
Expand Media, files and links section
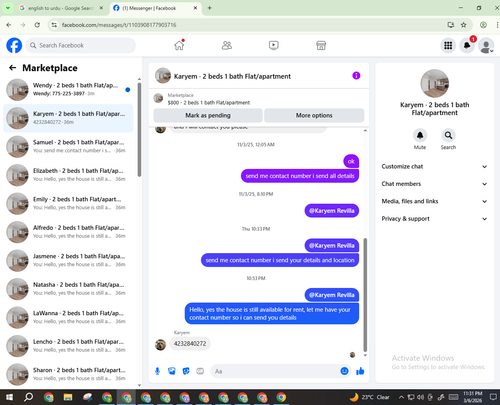[x=434, y=201]
